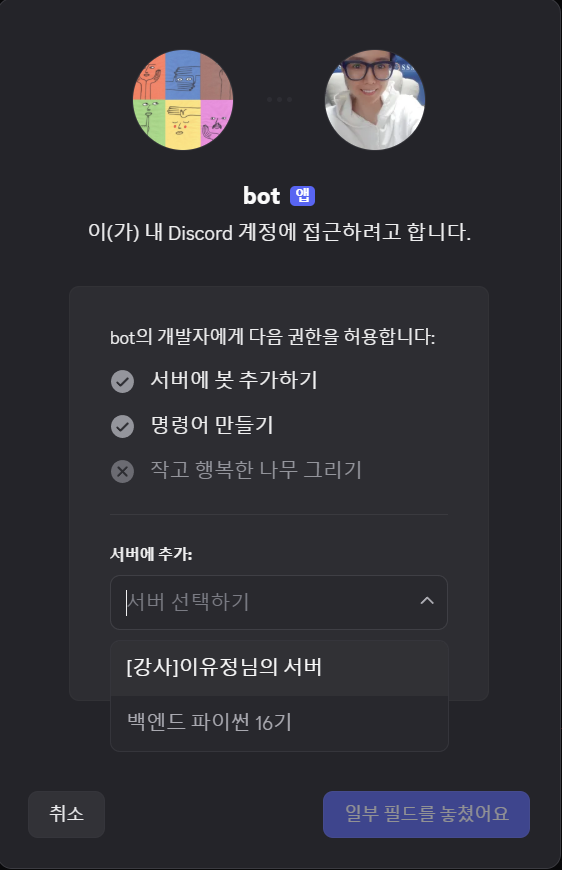The height and width of the screenshot is (870, 562).
Task: Click the checkmark icon for 서버에 봇 추가하기
Action: click(123, 381)
